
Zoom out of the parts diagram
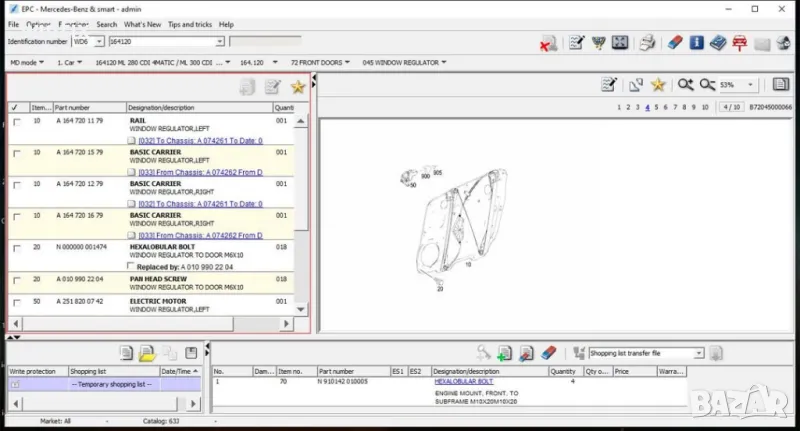(x=707, y=85)
